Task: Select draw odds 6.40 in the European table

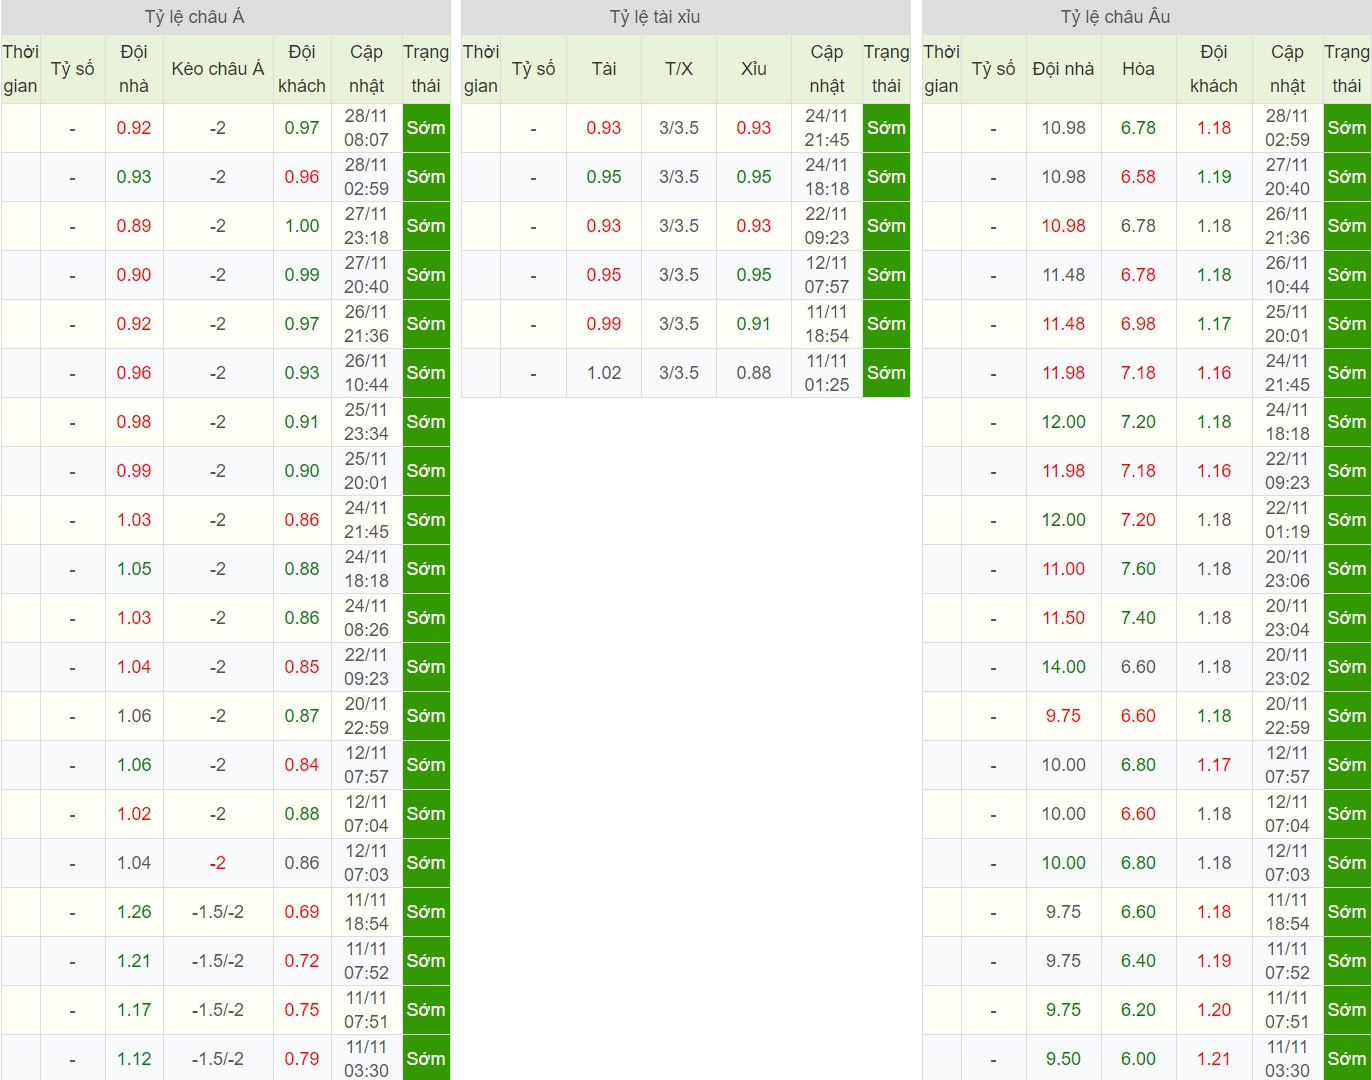Action: (1138, 961)
